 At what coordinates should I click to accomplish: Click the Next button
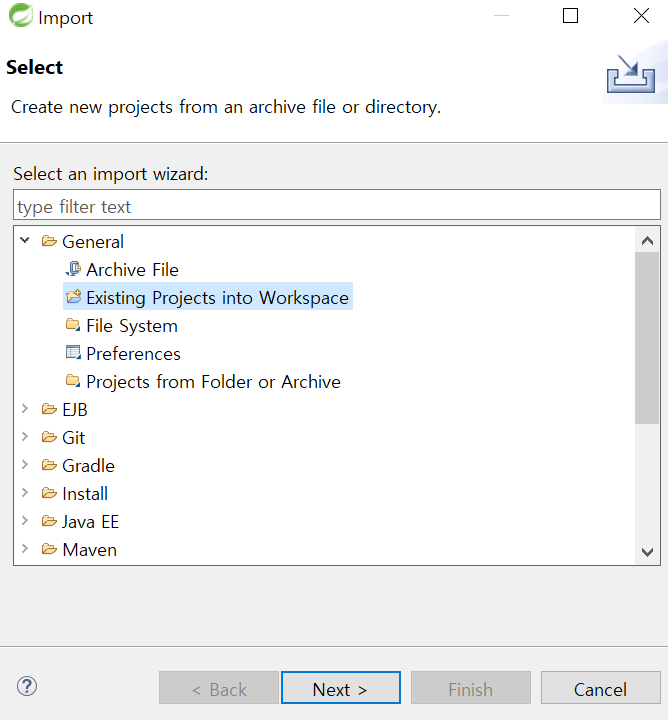tap(341, 688)
